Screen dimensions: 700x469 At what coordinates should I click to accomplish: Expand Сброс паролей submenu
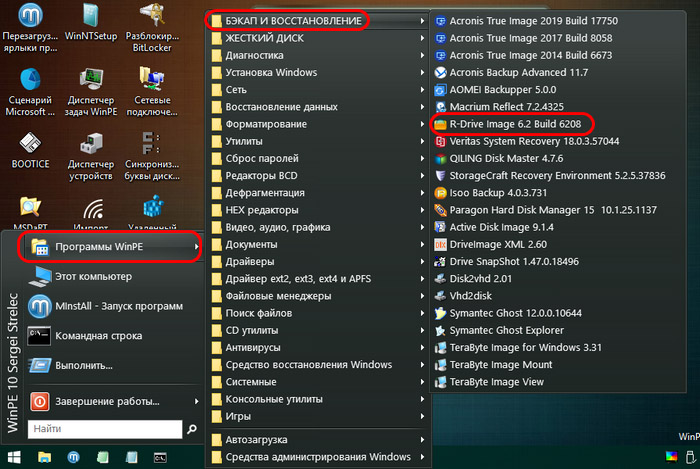tap(318, 158)
